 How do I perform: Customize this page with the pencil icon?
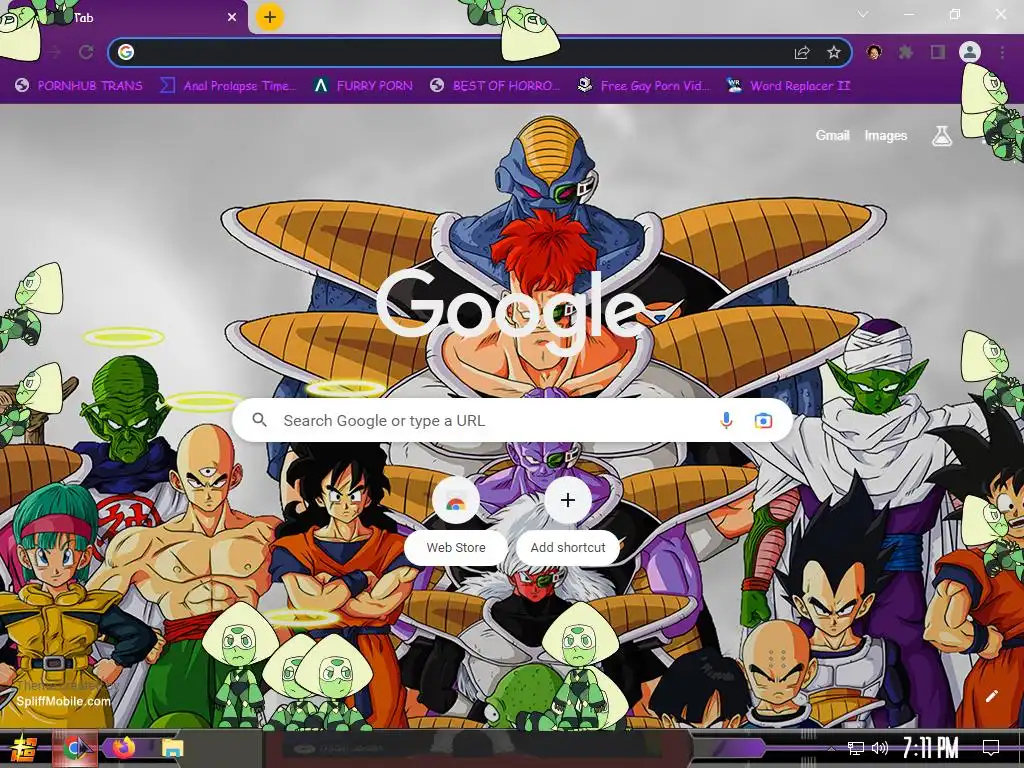991,696
